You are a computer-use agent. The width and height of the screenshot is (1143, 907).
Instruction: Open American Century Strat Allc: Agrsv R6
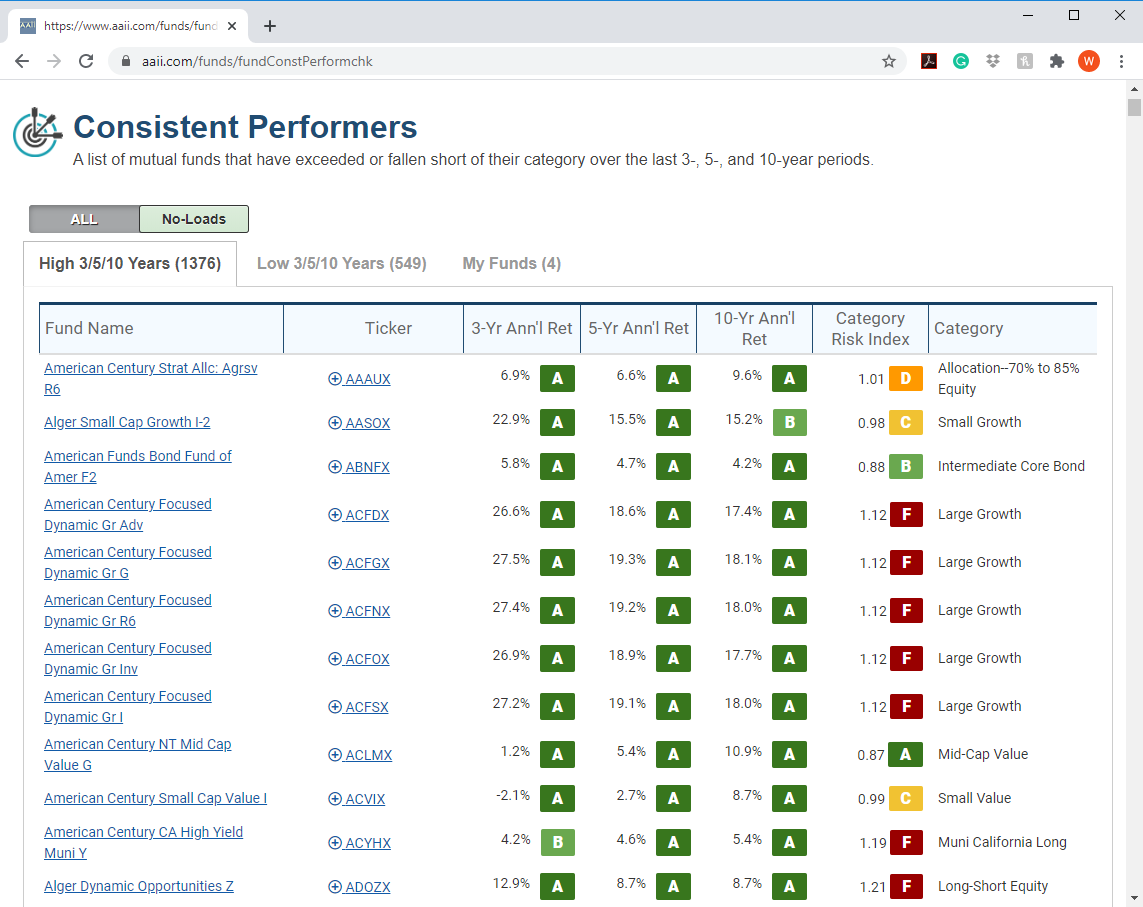point(151,378)
